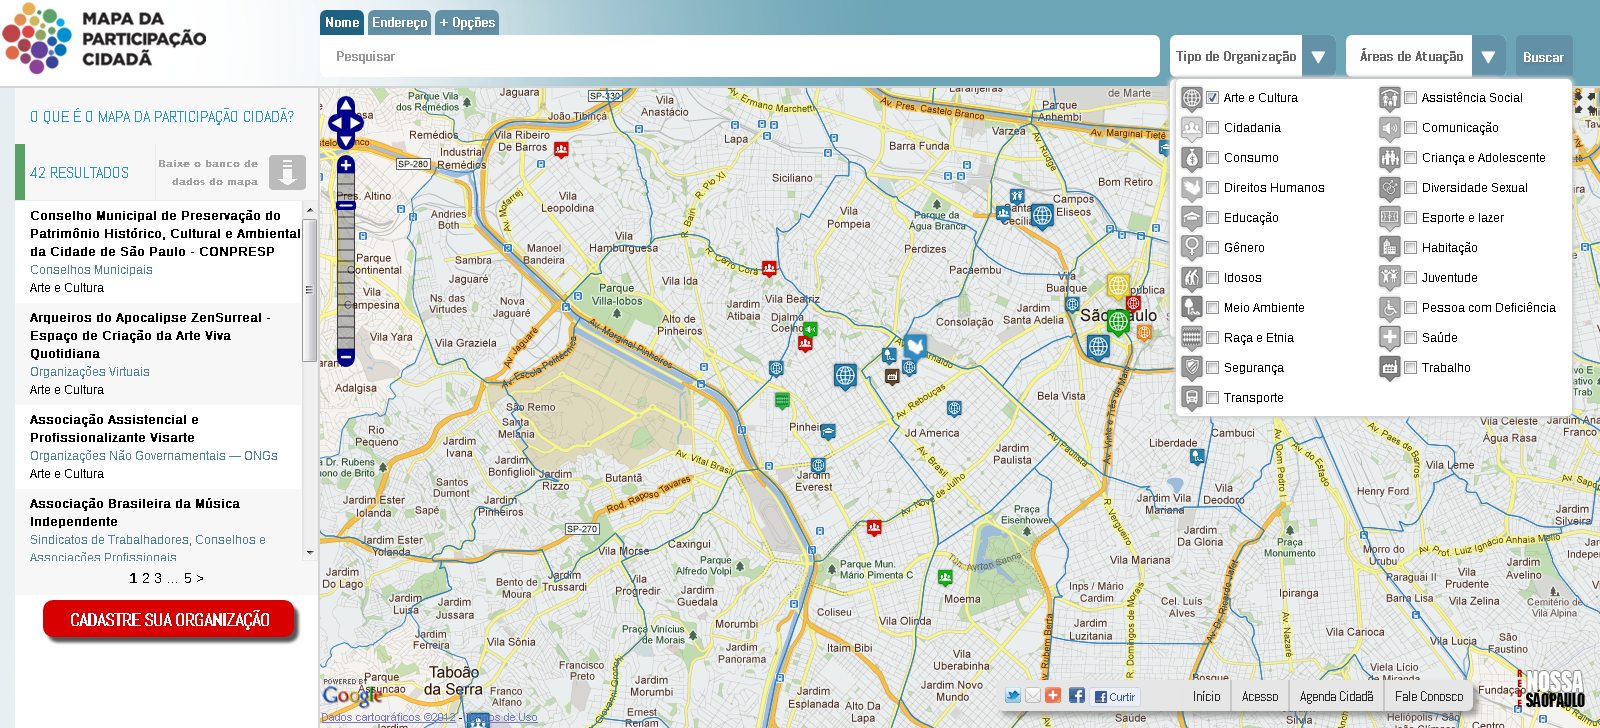Enable the Transporte filter checkbox

[x=1212, y=398]
